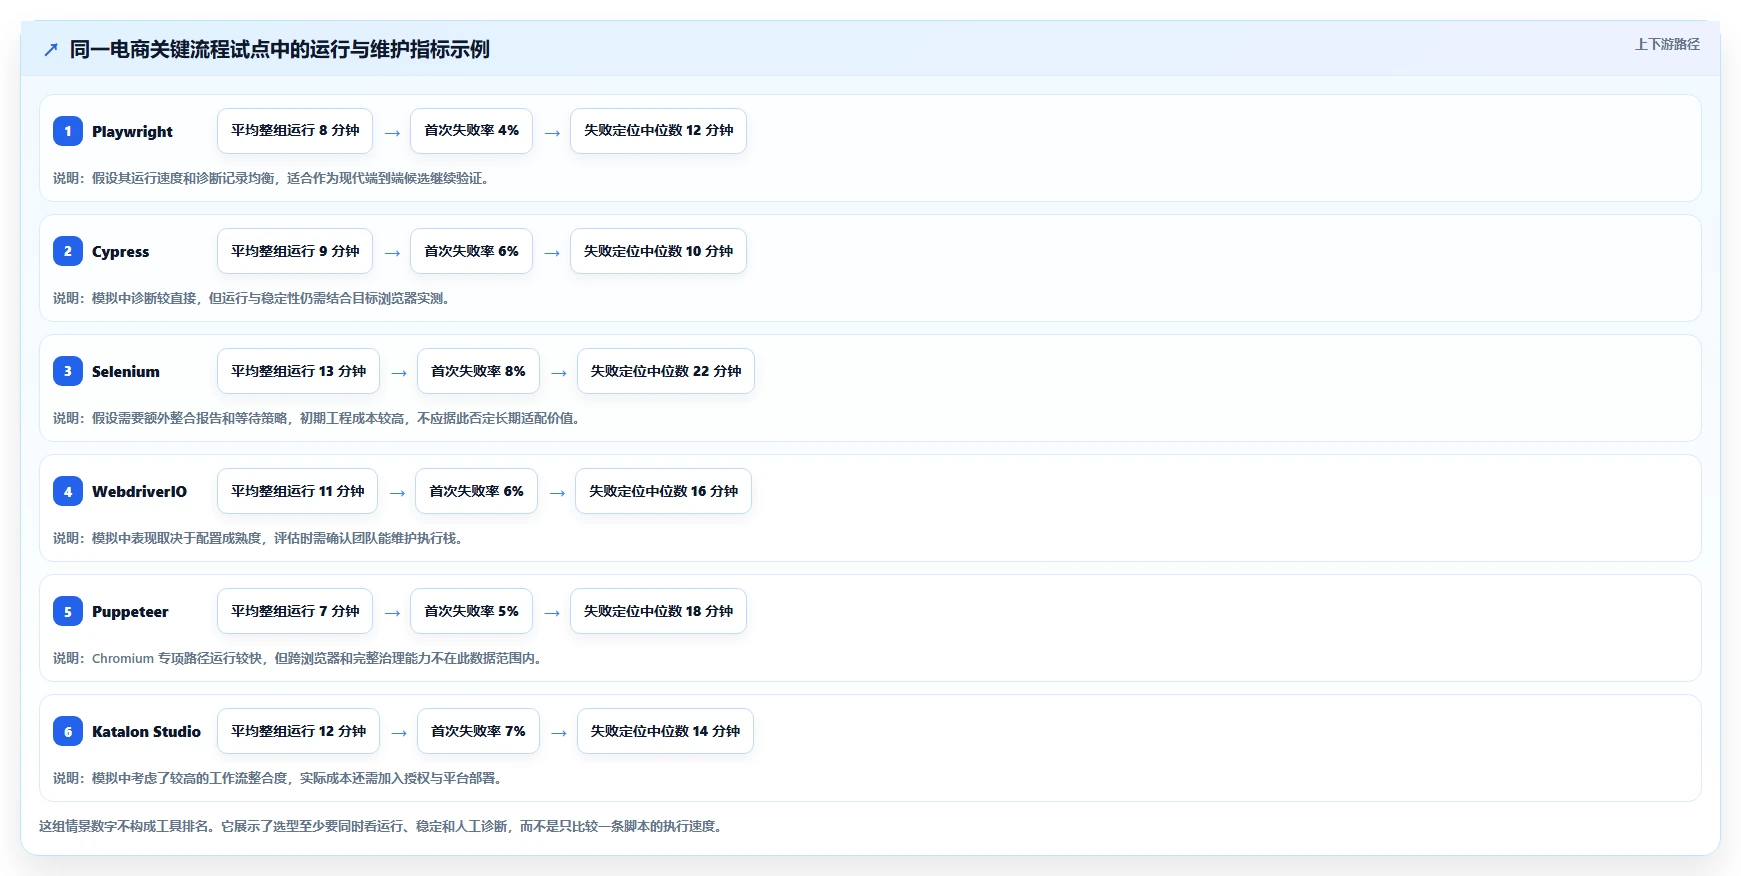The width and height of the screenshot is (1741, 876).
Task: Click the trend arrow icon beside the title
Action: coord(51,49)
